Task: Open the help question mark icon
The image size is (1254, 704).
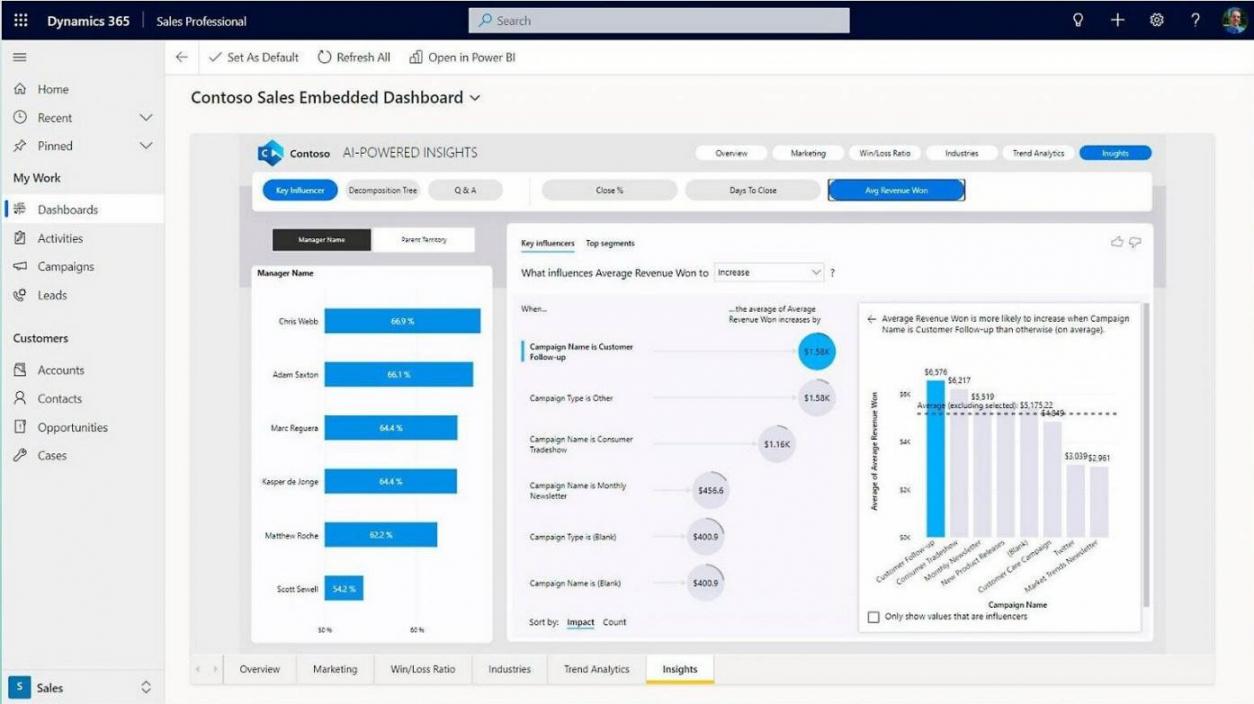Action: pyautogui.click(x=1195, y=20)
